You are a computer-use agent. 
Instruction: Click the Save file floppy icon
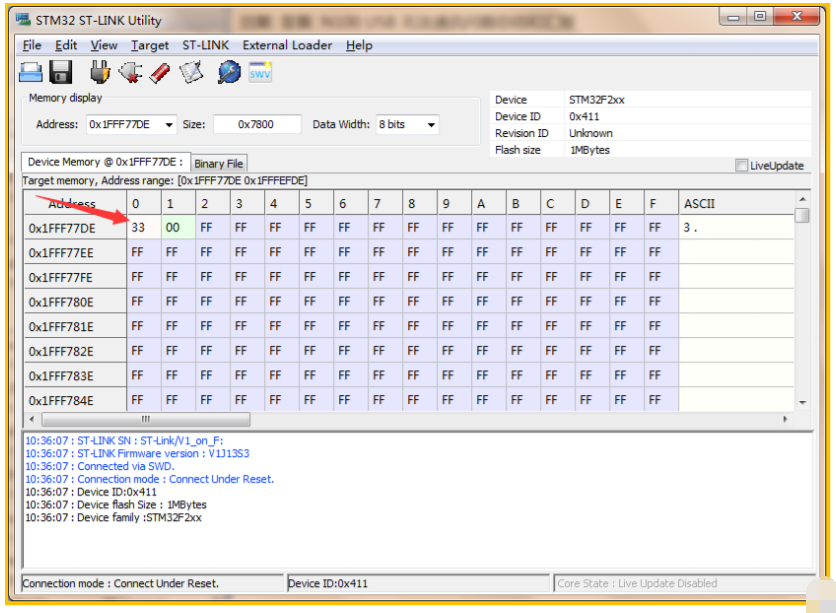click(61, 72)
